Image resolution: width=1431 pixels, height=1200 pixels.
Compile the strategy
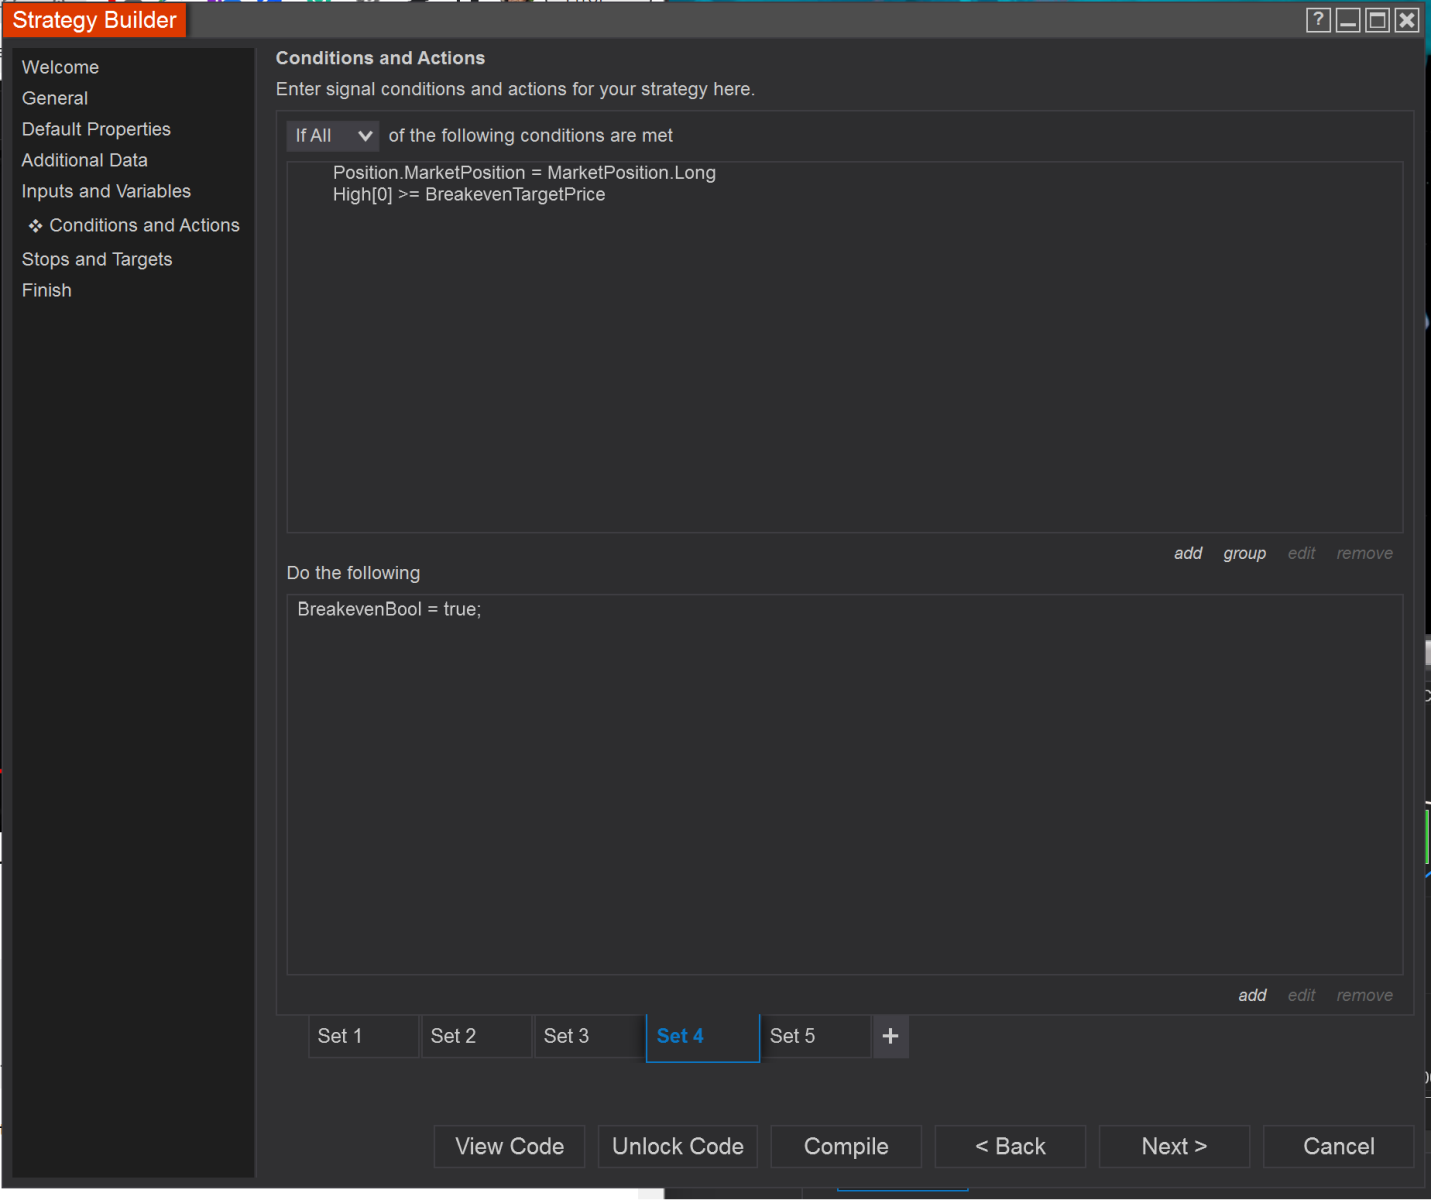tap(846, 1146)
